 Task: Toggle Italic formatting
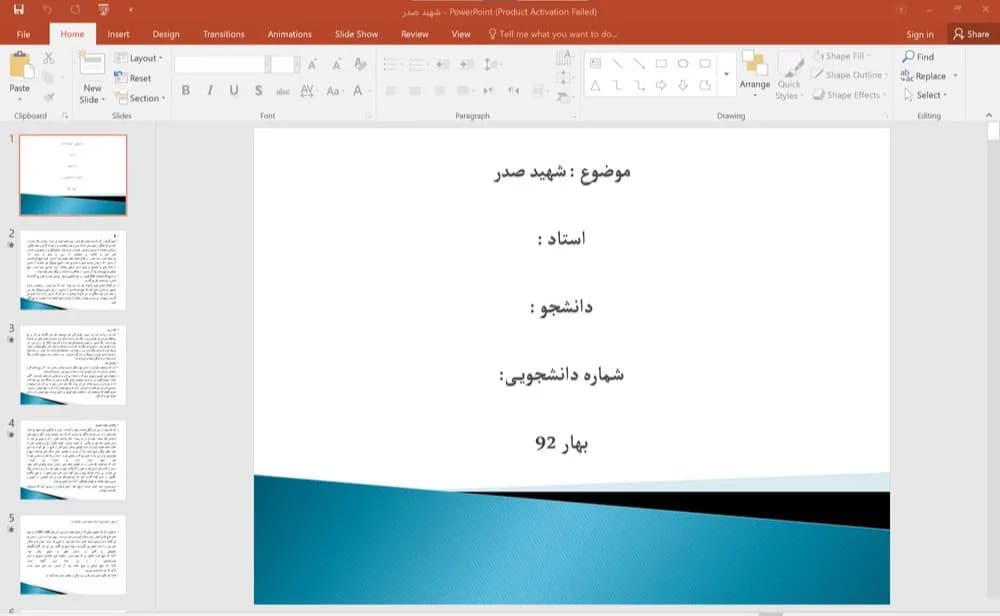[x=210, y=91]
